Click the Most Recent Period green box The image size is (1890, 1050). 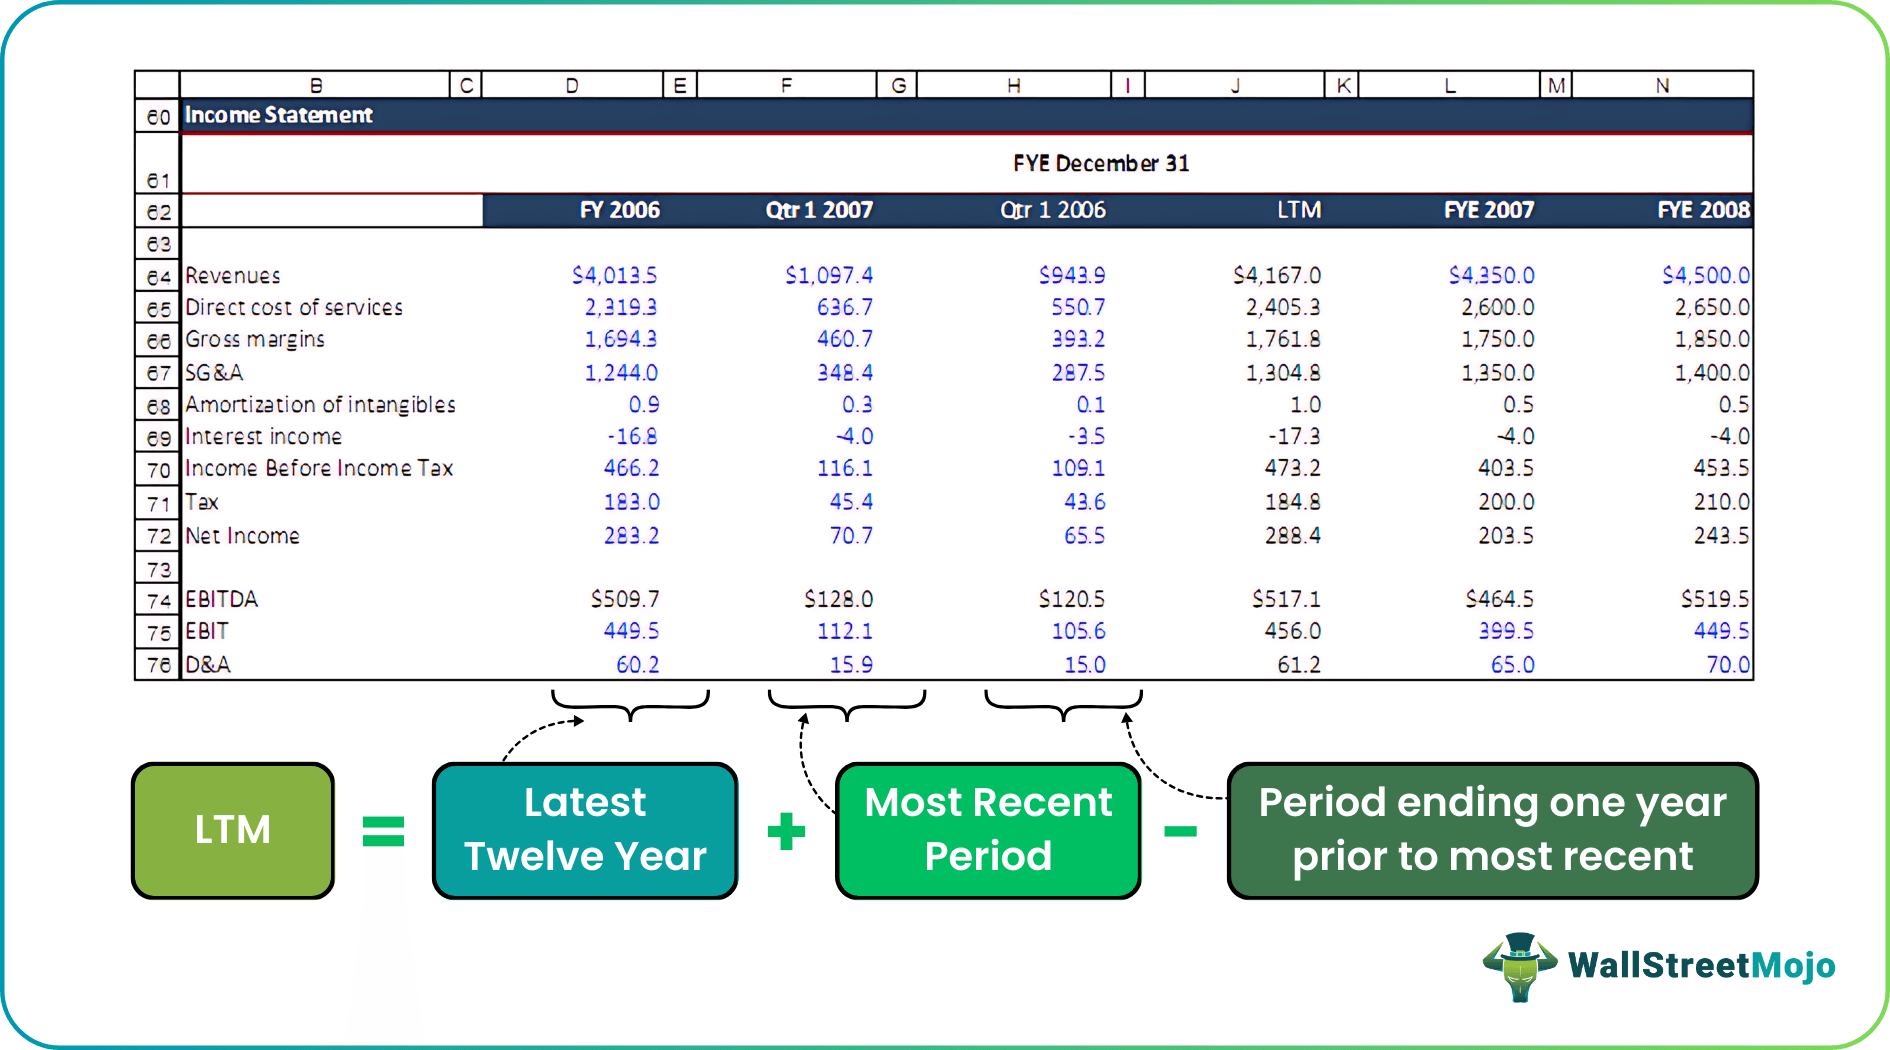[x=987, y=830]
